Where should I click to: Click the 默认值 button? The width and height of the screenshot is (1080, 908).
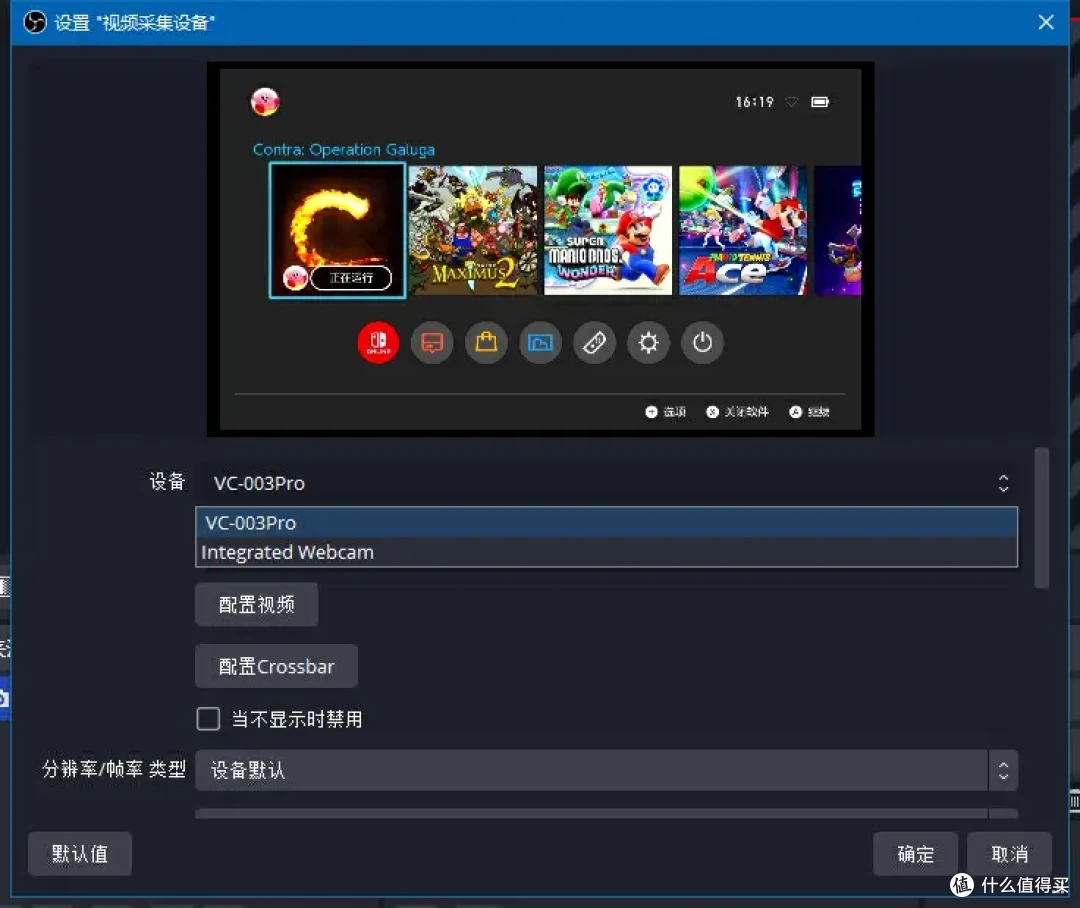pos(80,854)
